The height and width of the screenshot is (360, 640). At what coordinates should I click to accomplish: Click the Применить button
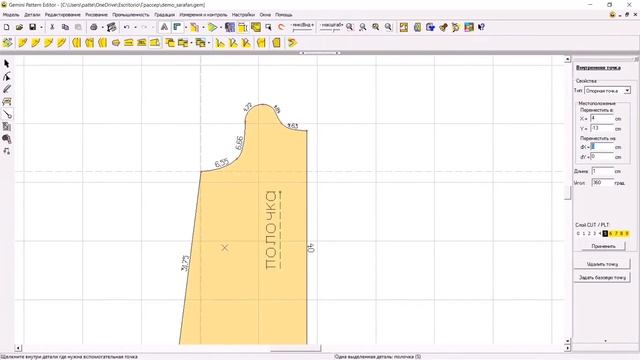(603, 246)
